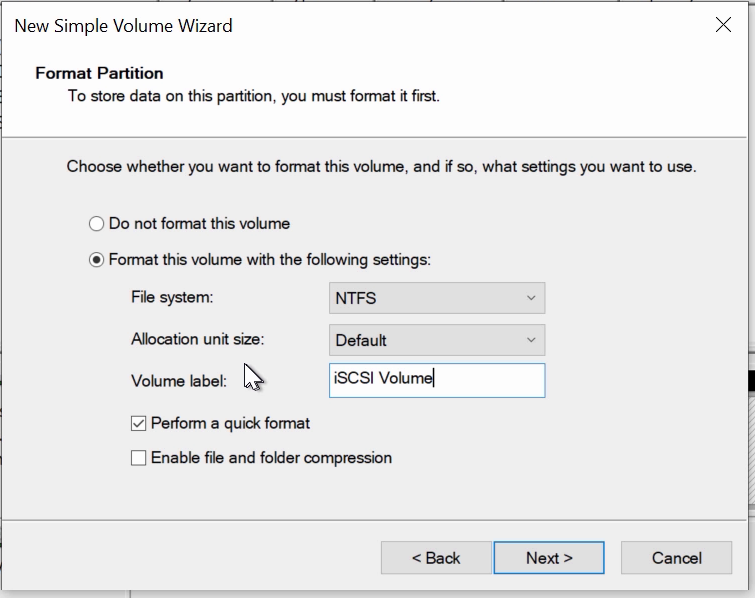Select the Format this volume with following settings radio button
This screenshot has width=755, height=598.
(96, 260)
